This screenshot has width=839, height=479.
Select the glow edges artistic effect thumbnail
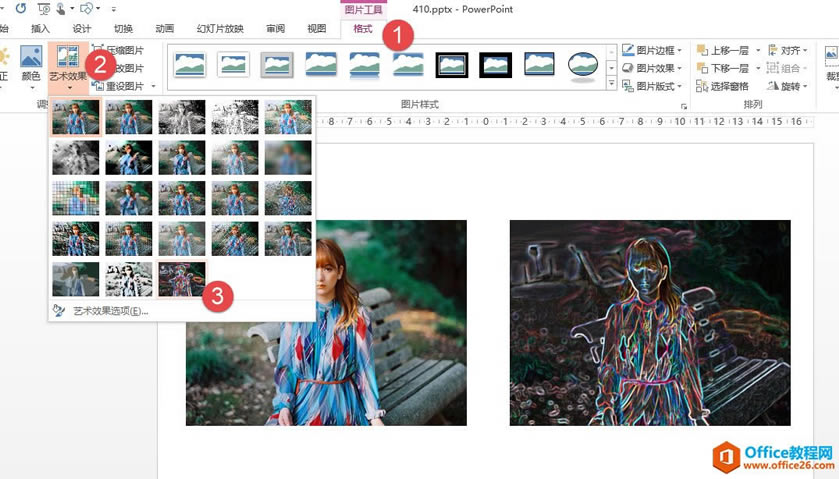coord(181,279)
